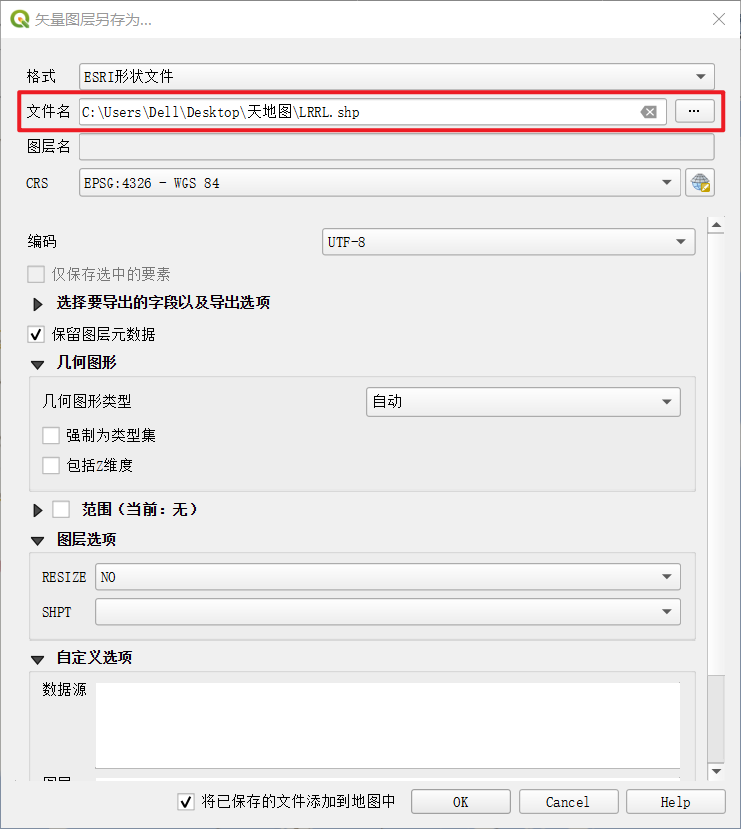Collapse the 图层选项 section

[38, 541]
